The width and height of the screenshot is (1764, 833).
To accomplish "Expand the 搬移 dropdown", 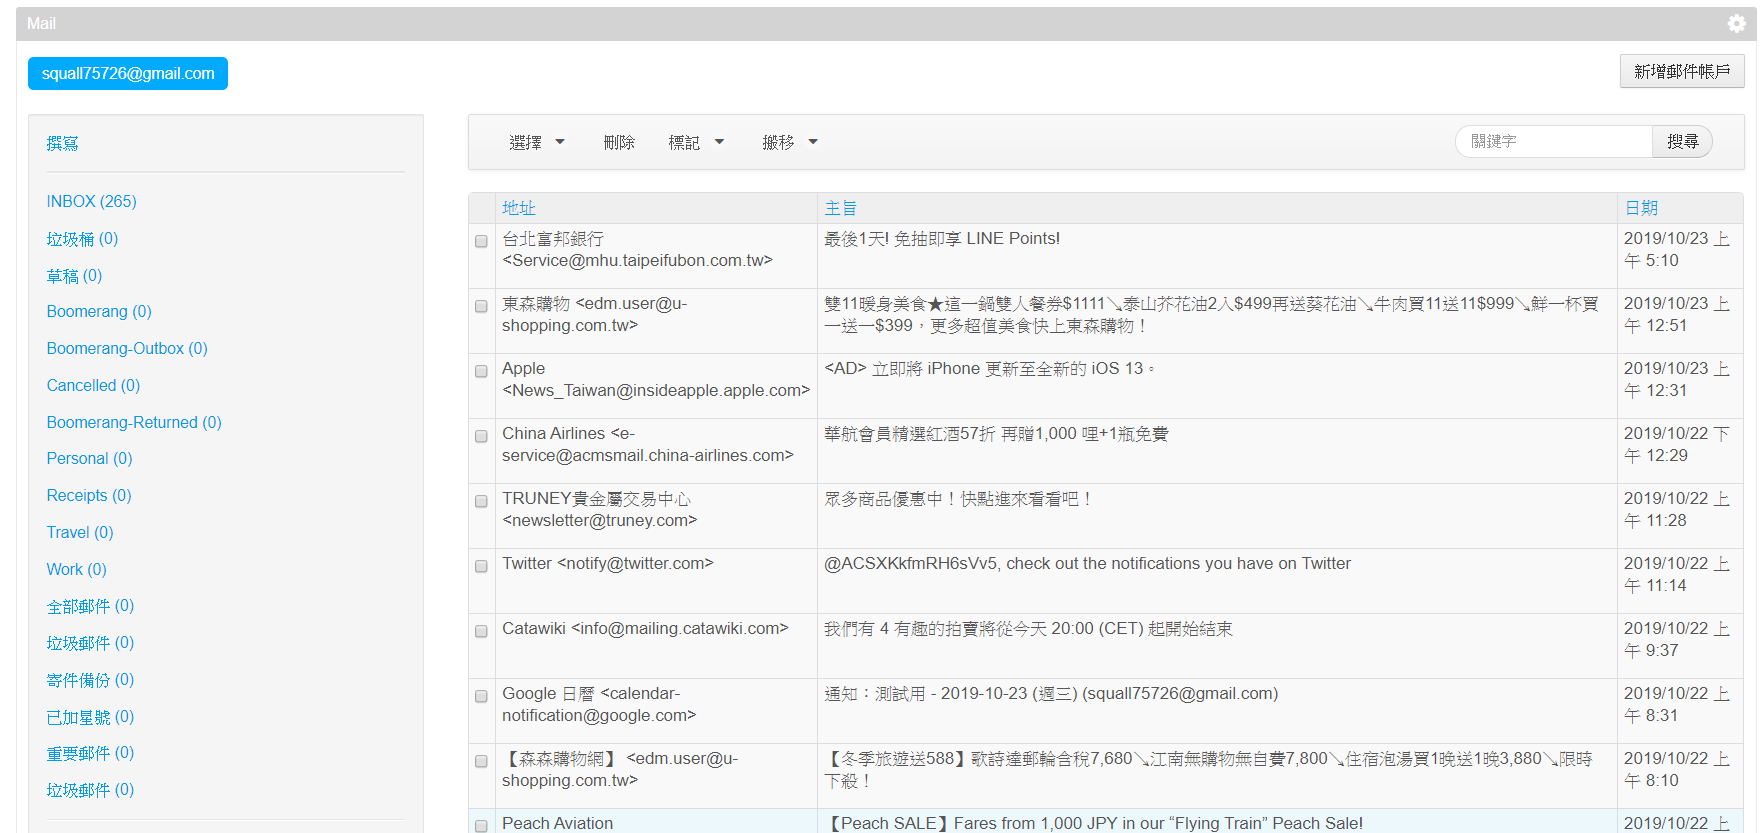I will [790, 142].
